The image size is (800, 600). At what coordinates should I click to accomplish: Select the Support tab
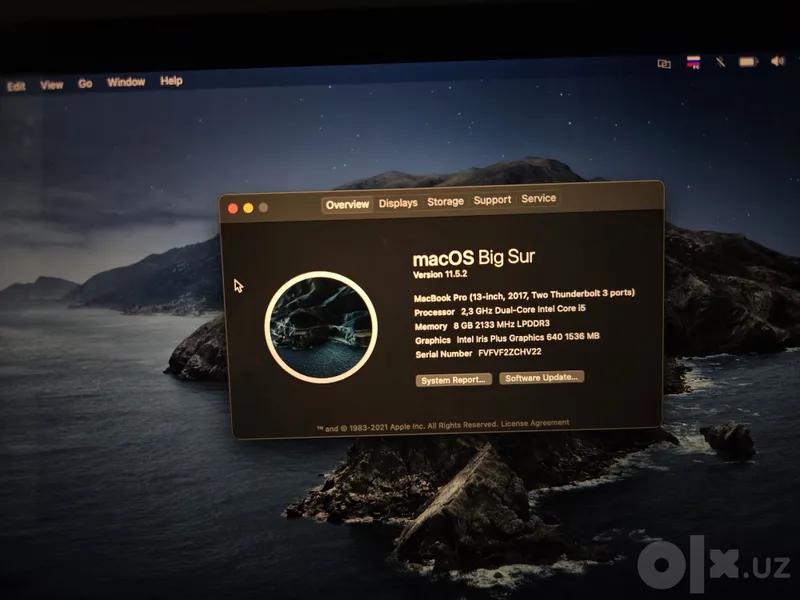click(x=492, y=200)
